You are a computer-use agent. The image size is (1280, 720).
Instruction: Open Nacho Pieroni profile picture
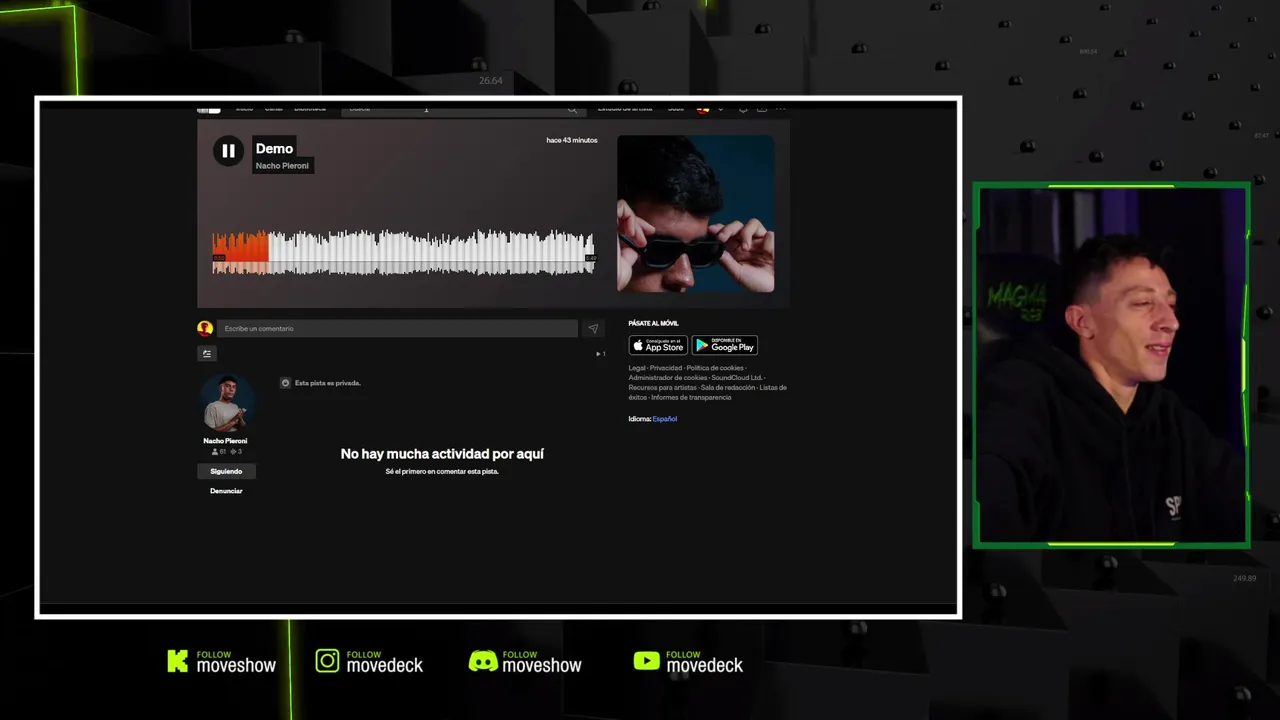(x=225, y=403)
